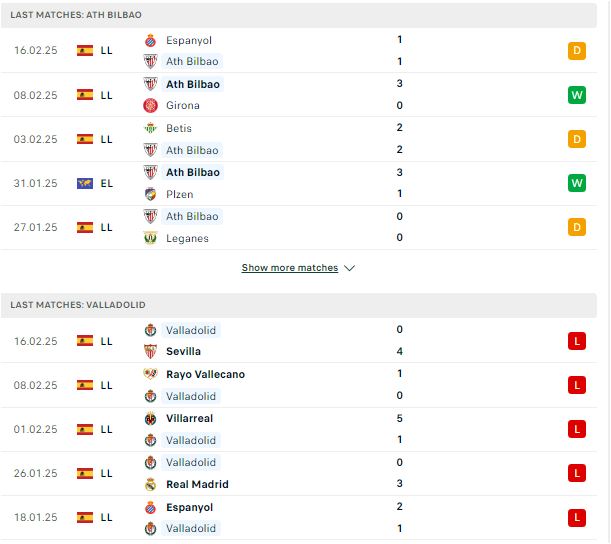This screenshot has width=611, height=544.
Task: Click the Betis club crest icon
Action: coord(150,128)
